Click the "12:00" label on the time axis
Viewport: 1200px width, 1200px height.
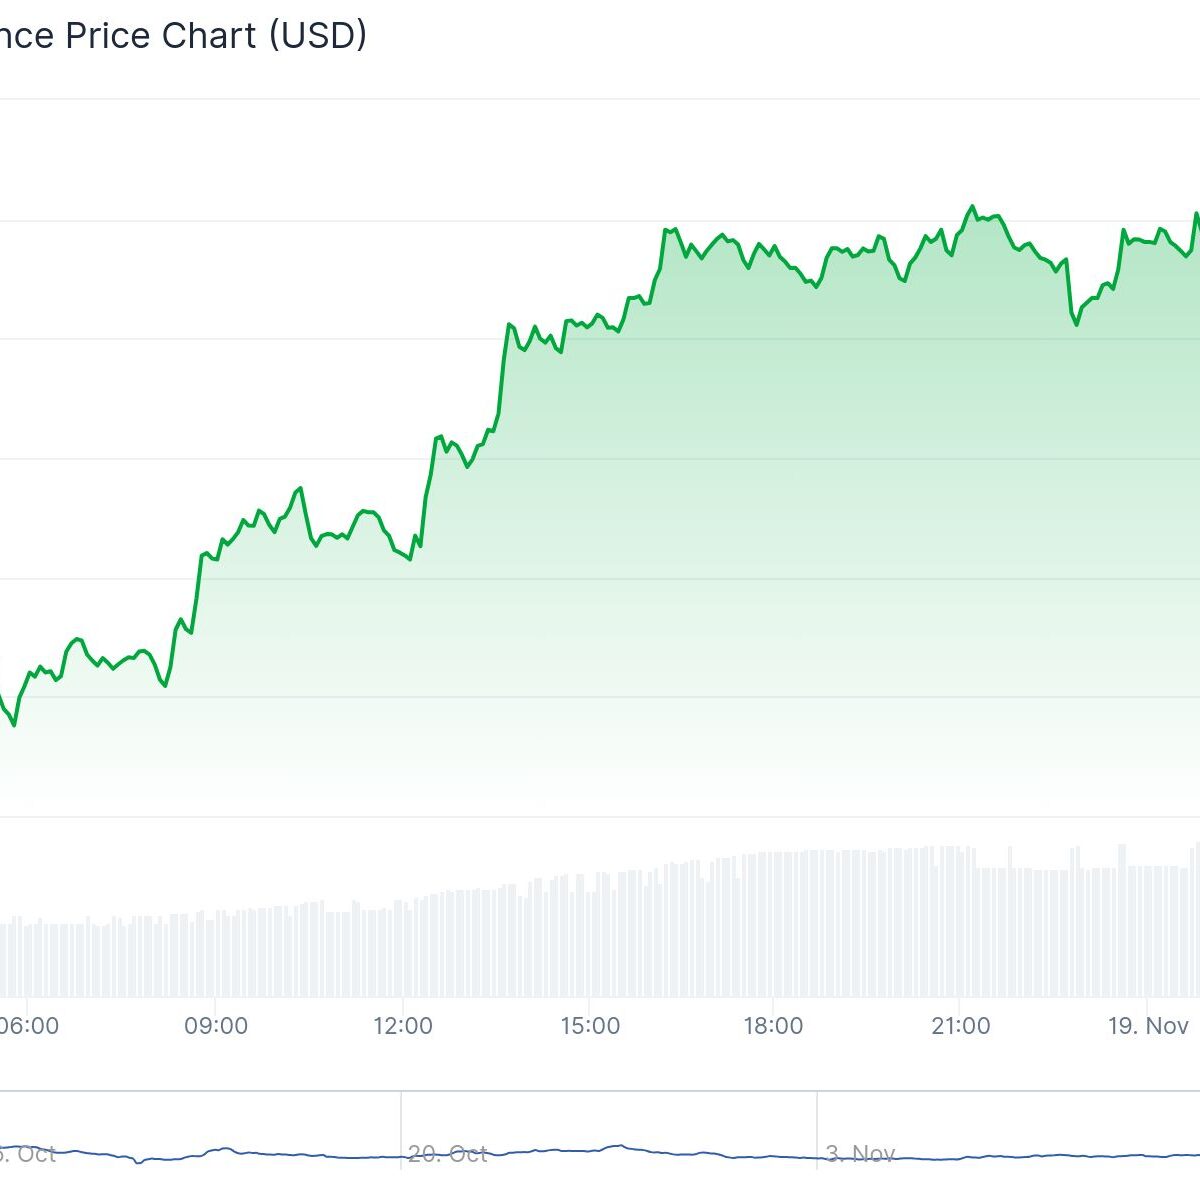(403, 1026)
